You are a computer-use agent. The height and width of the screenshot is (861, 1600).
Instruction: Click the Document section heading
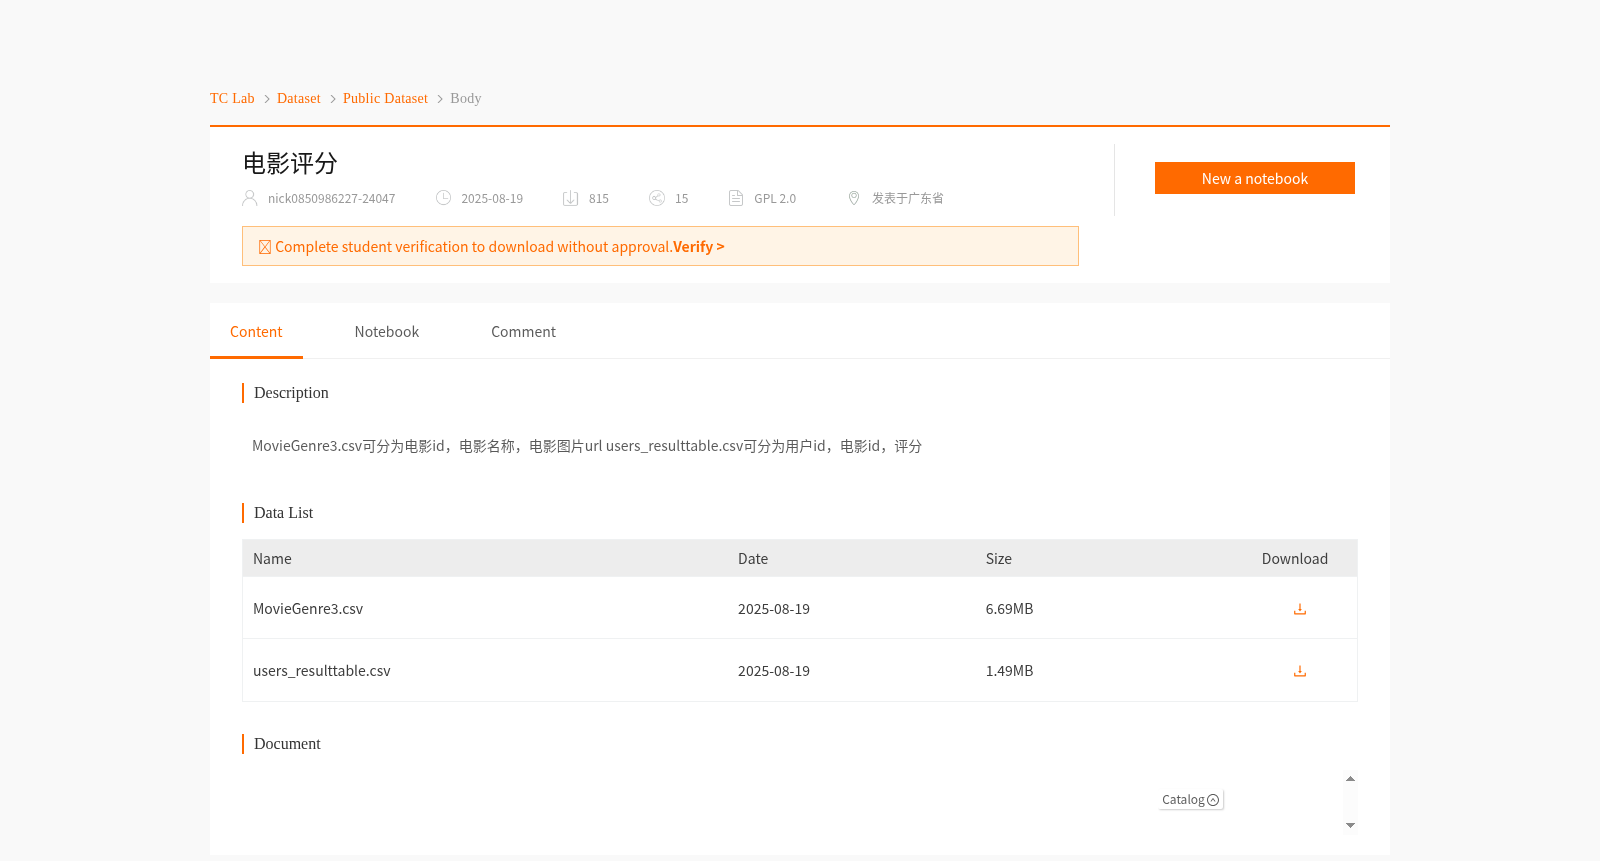click(287, 744)
